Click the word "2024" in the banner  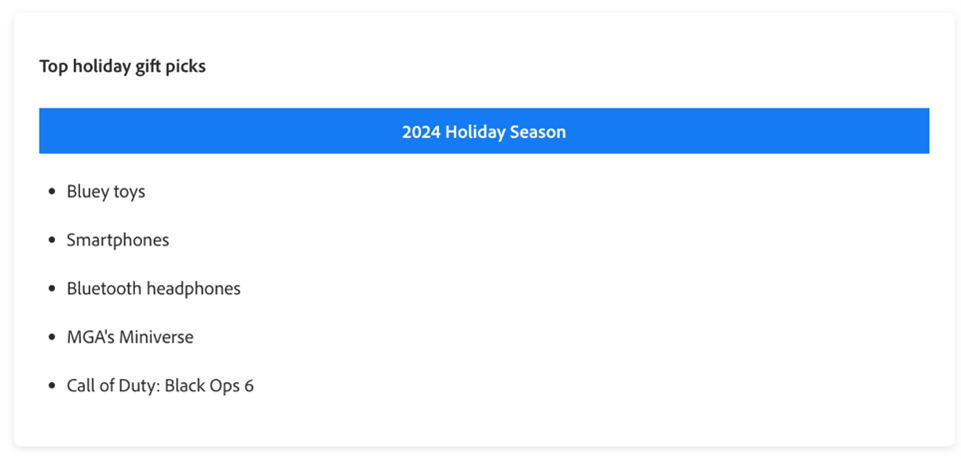[x=422, y=132]
